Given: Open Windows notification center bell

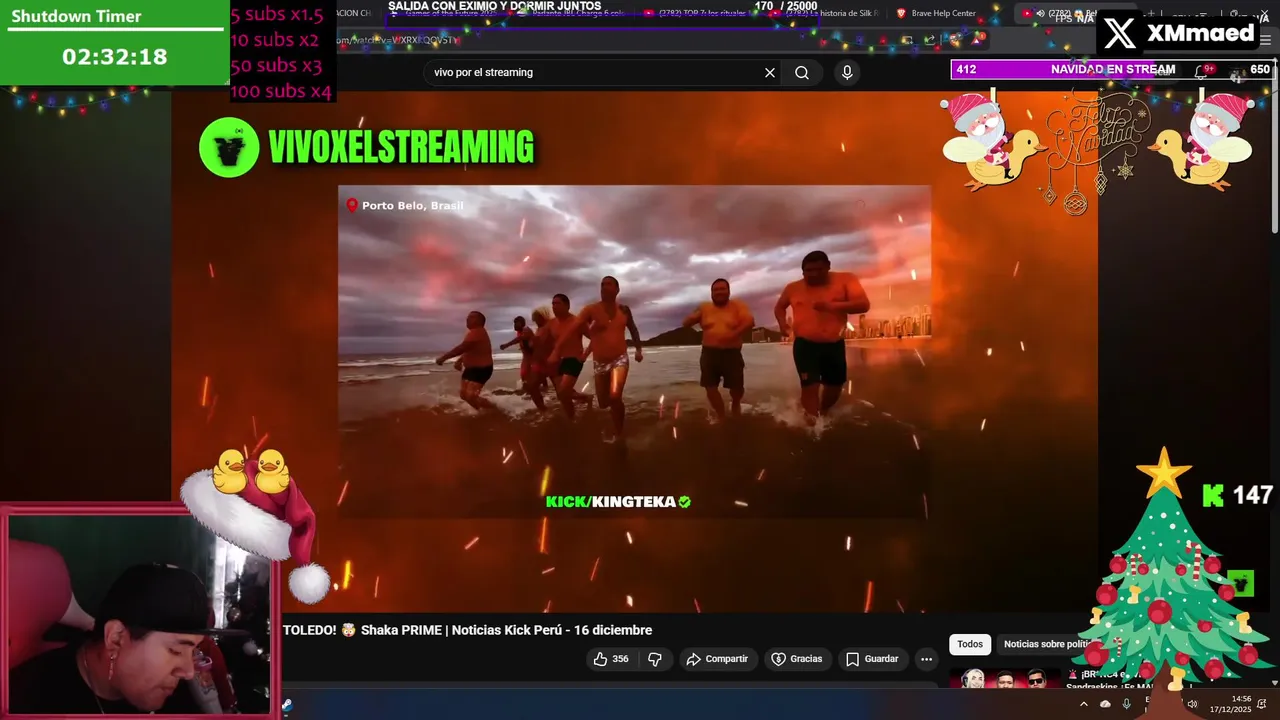Looking at the screenshot, I should 1263,704.
